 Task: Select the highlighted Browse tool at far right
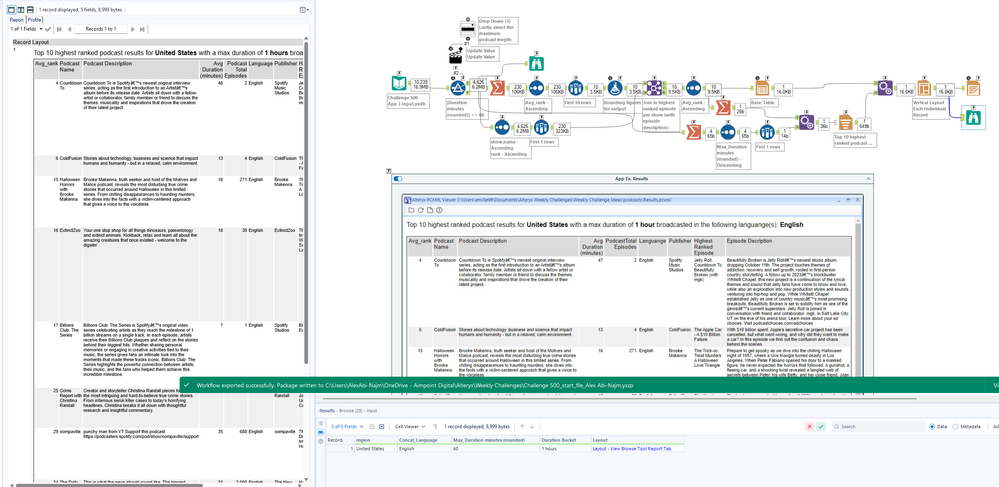[974, 118]
